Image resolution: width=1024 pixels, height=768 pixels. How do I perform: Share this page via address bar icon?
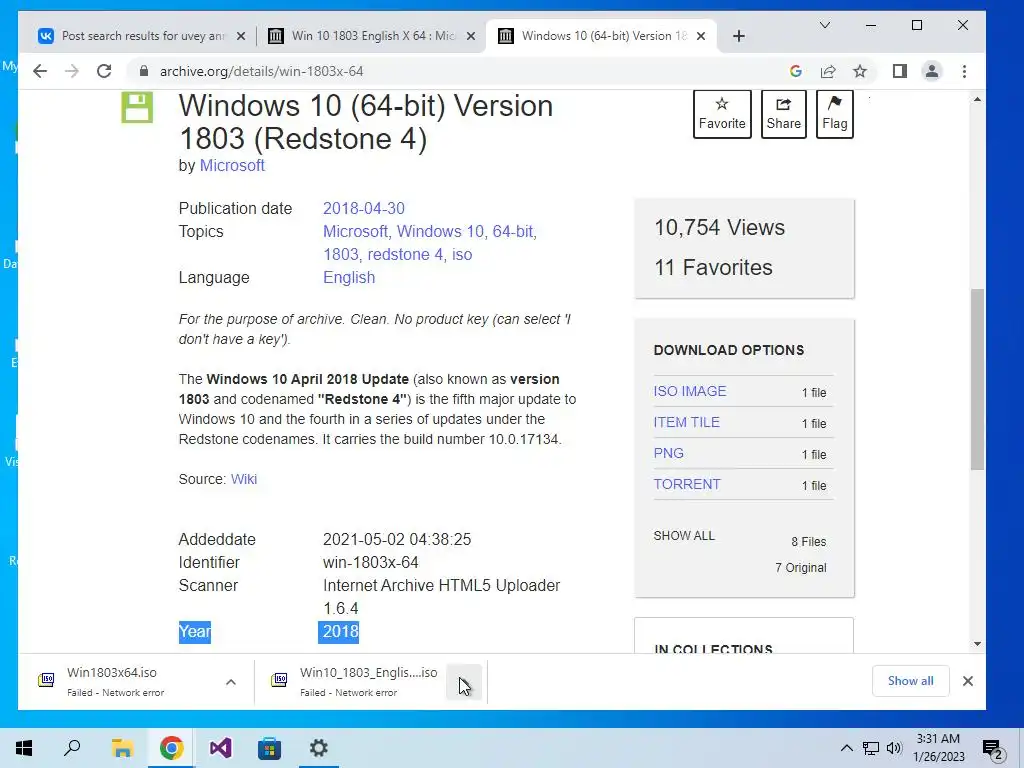[828, 71]
